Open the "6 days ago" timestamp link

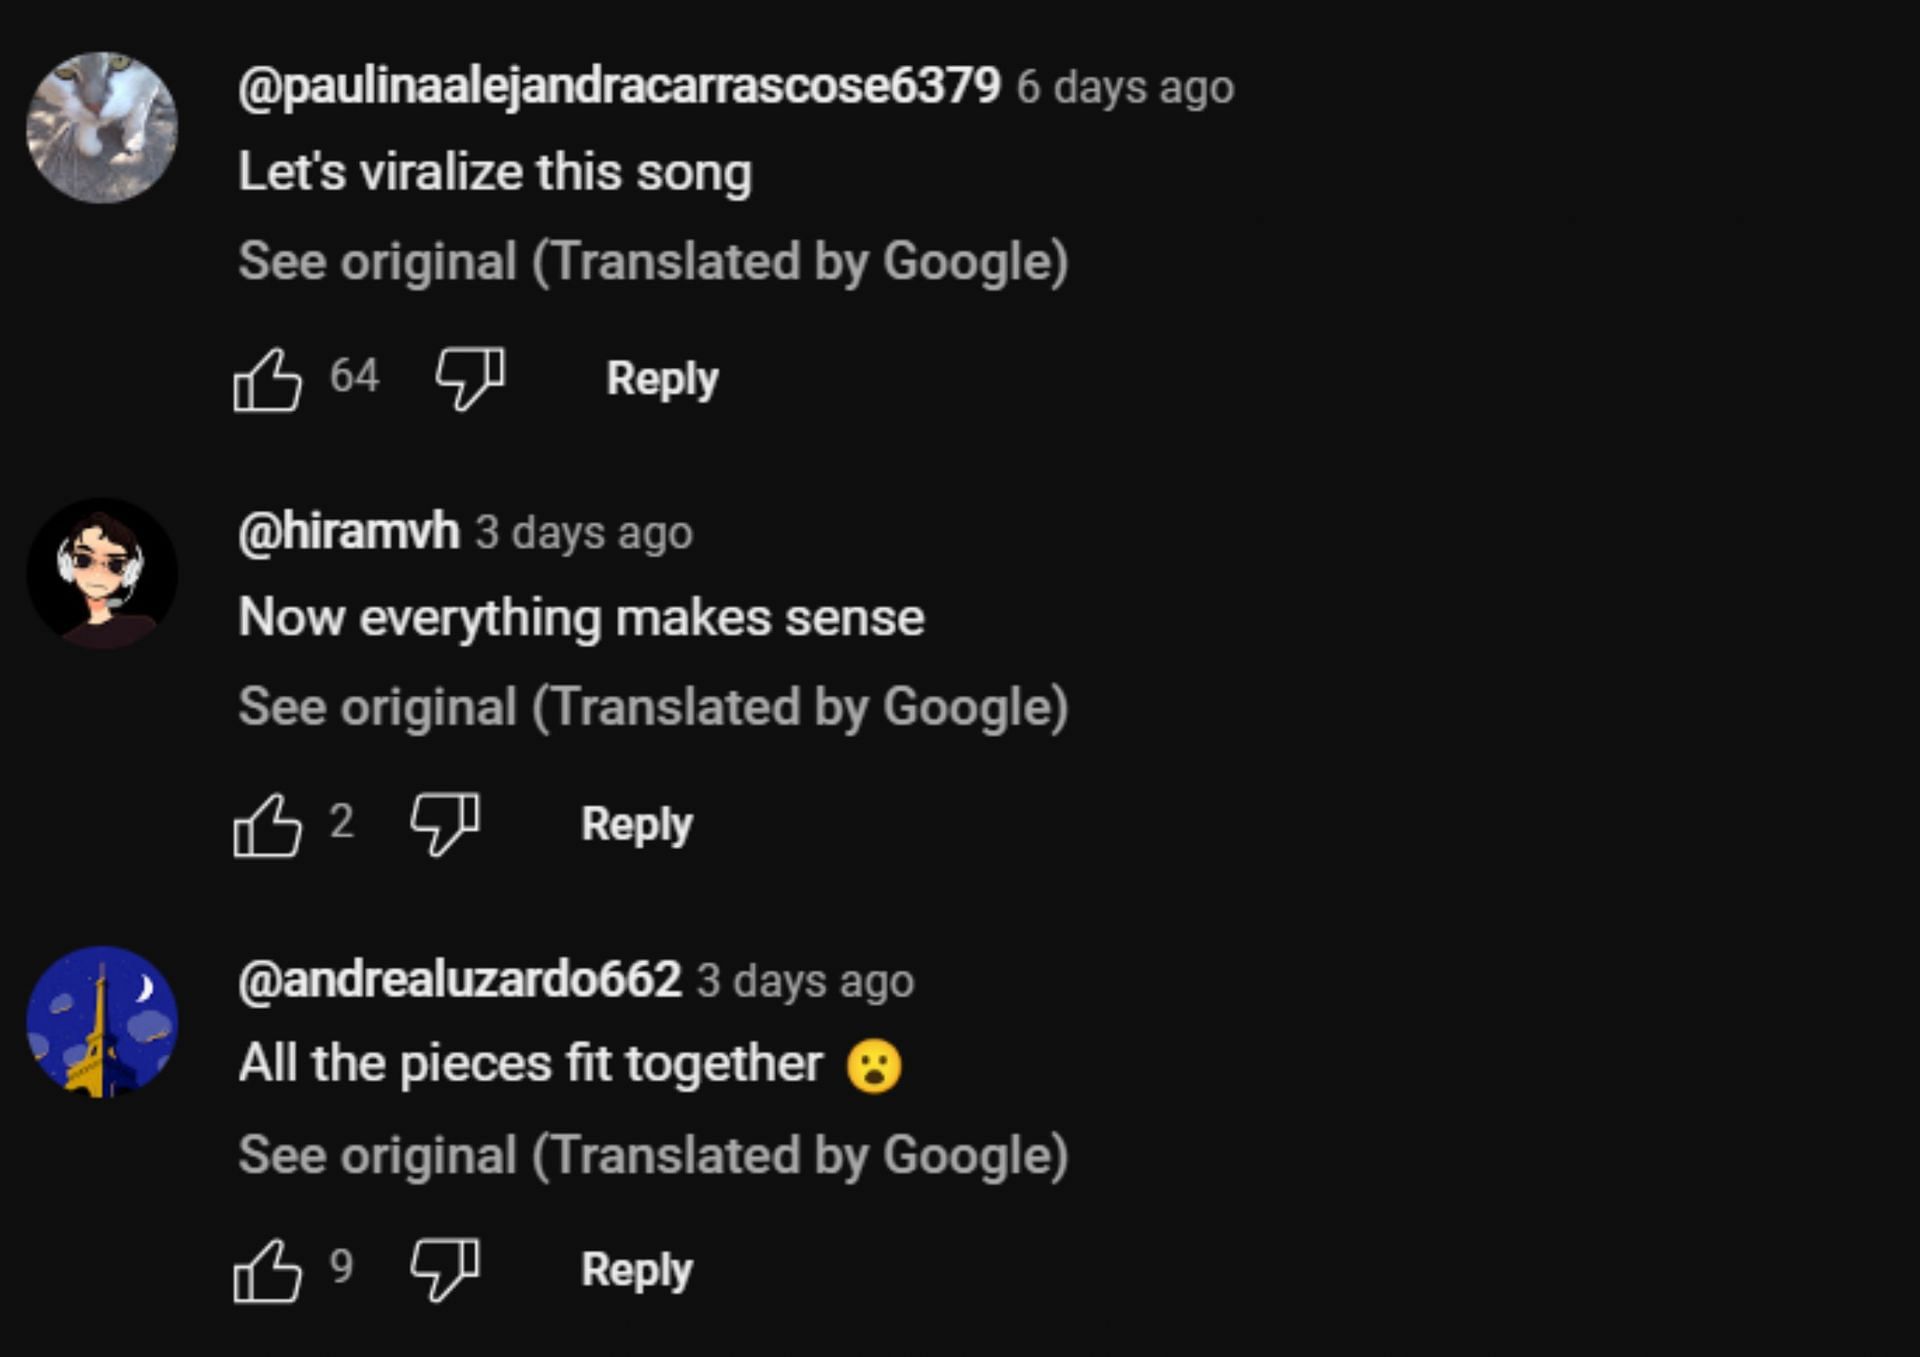point(1125,88)
